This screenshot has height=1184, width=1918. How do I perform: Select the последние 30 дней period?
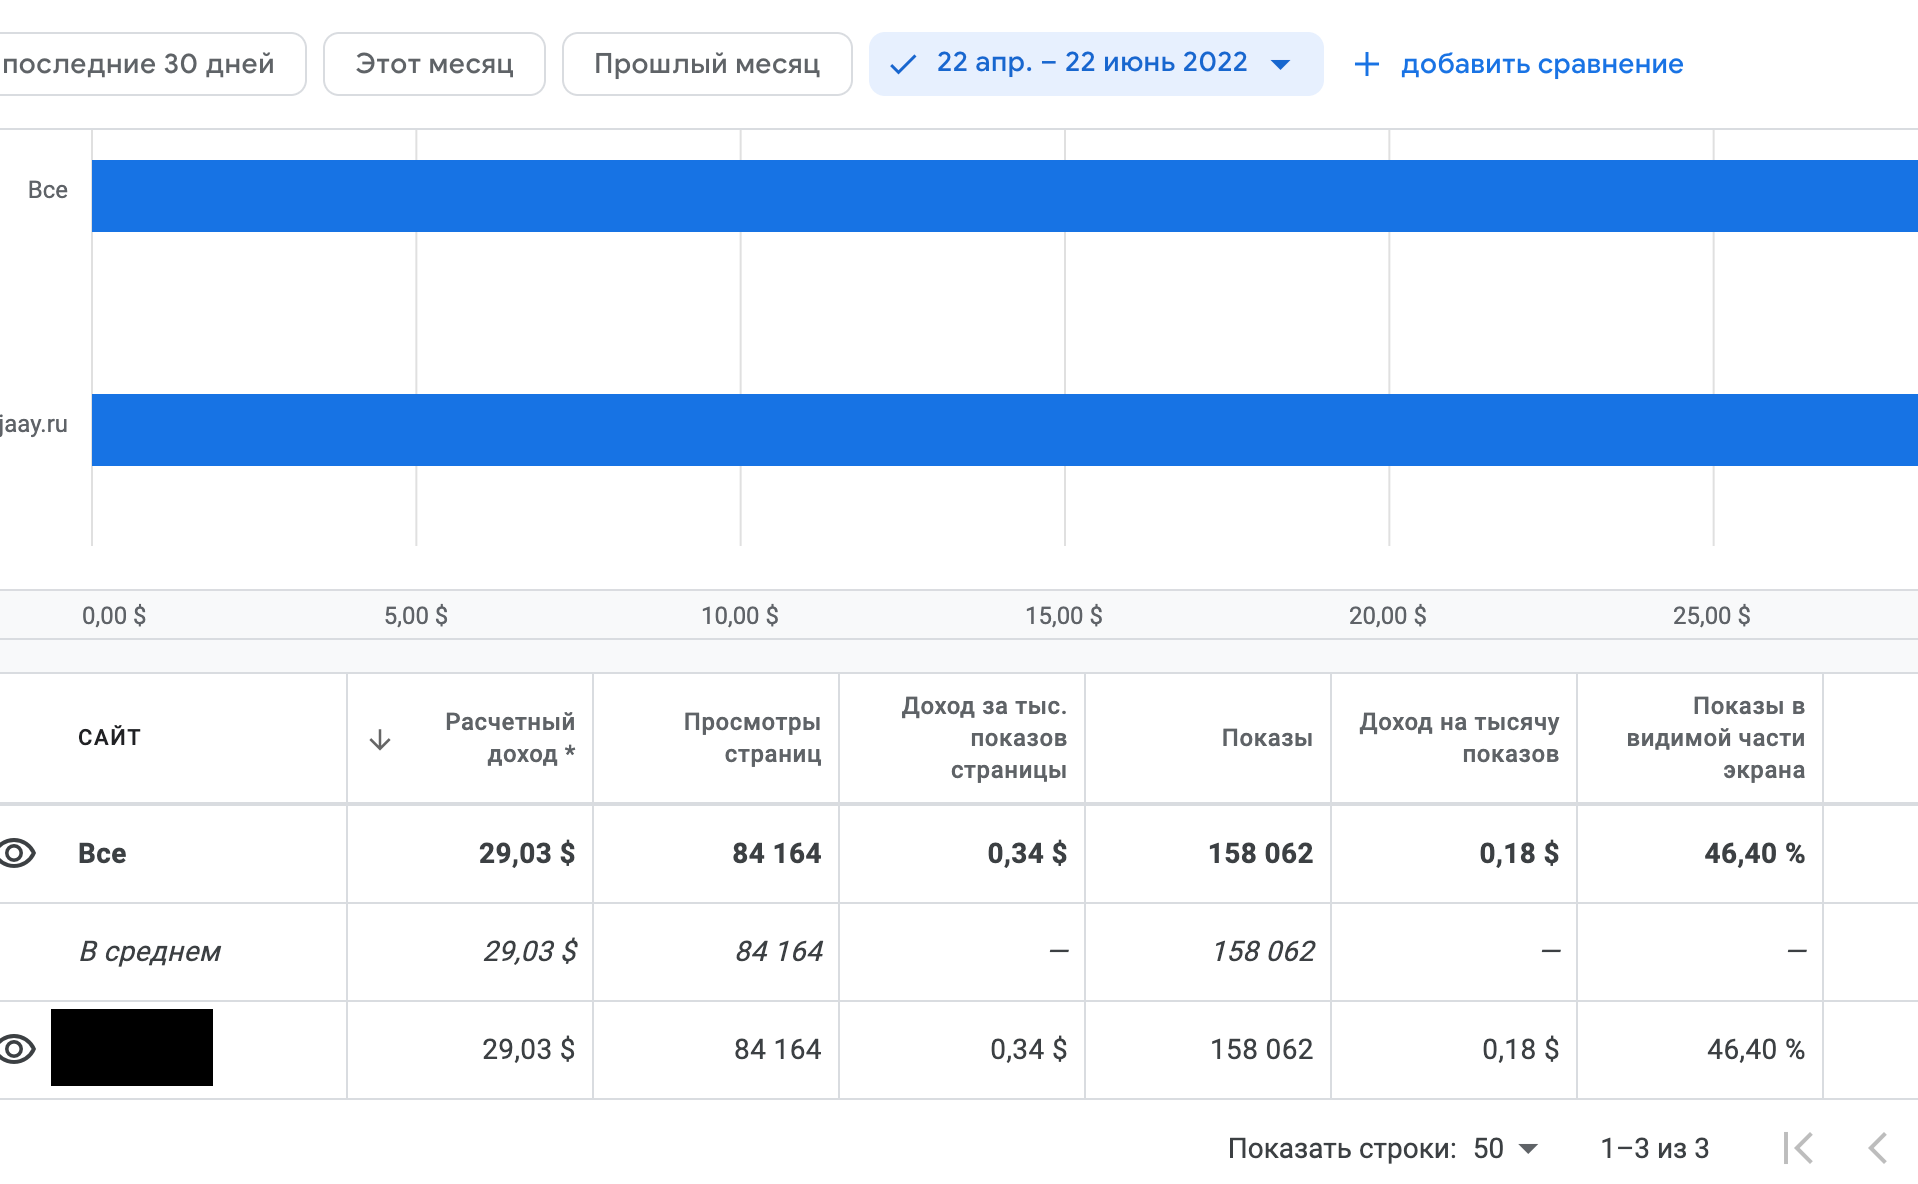(x=140, y=64)
